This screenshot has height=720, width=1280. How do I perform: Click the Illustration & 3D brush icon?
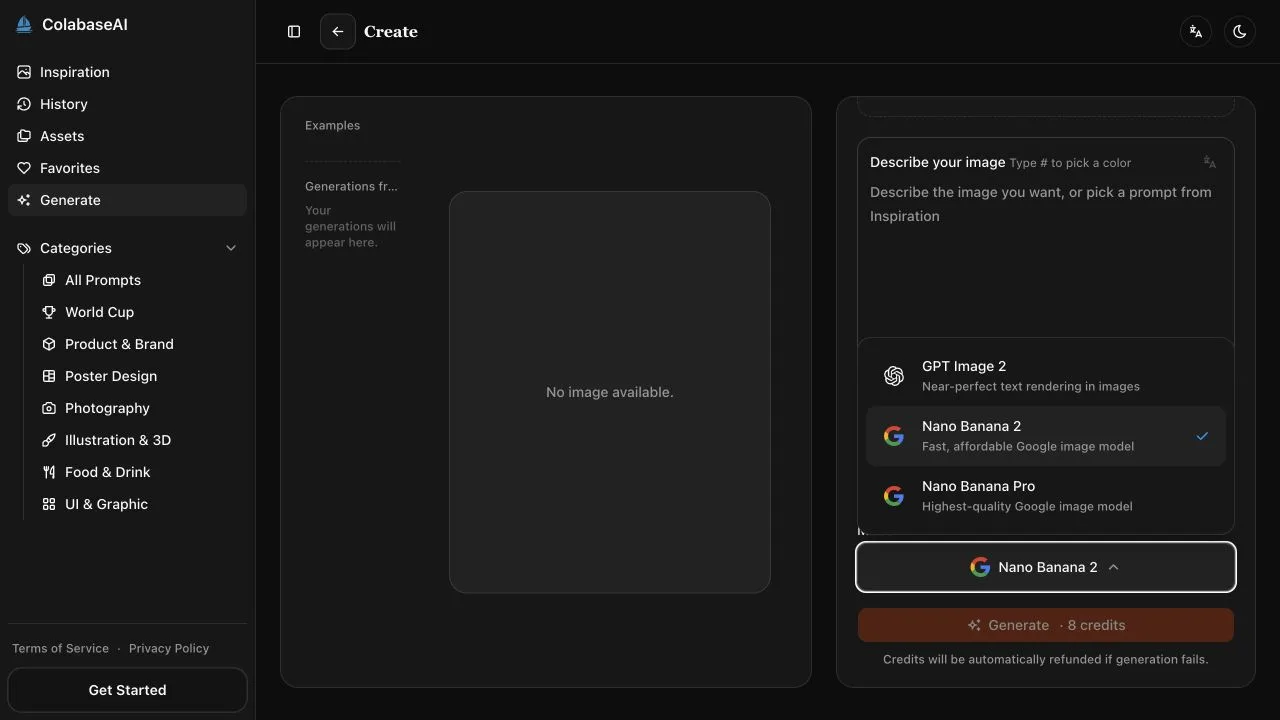pyautogui.click(x=49, y=440)
